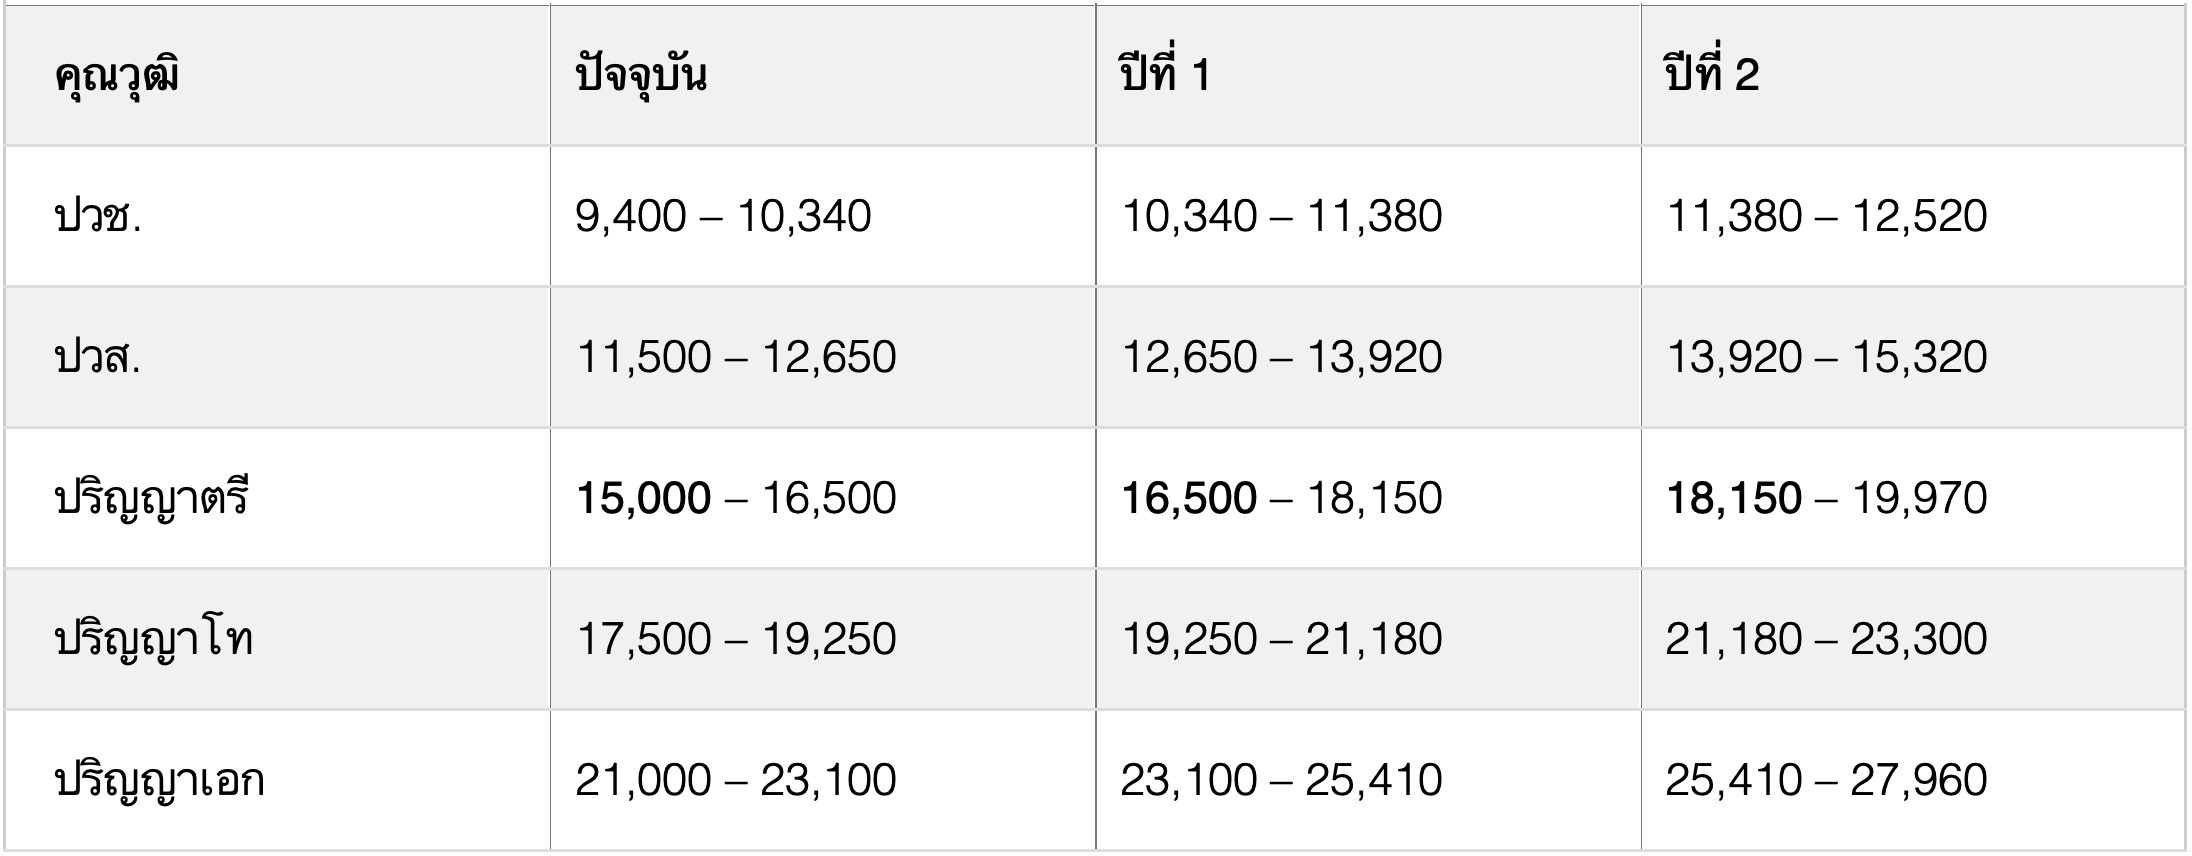
Task: Click the cell showing 9,400 – 10,340
Action: pyautogui.click(x=723, y=217)
